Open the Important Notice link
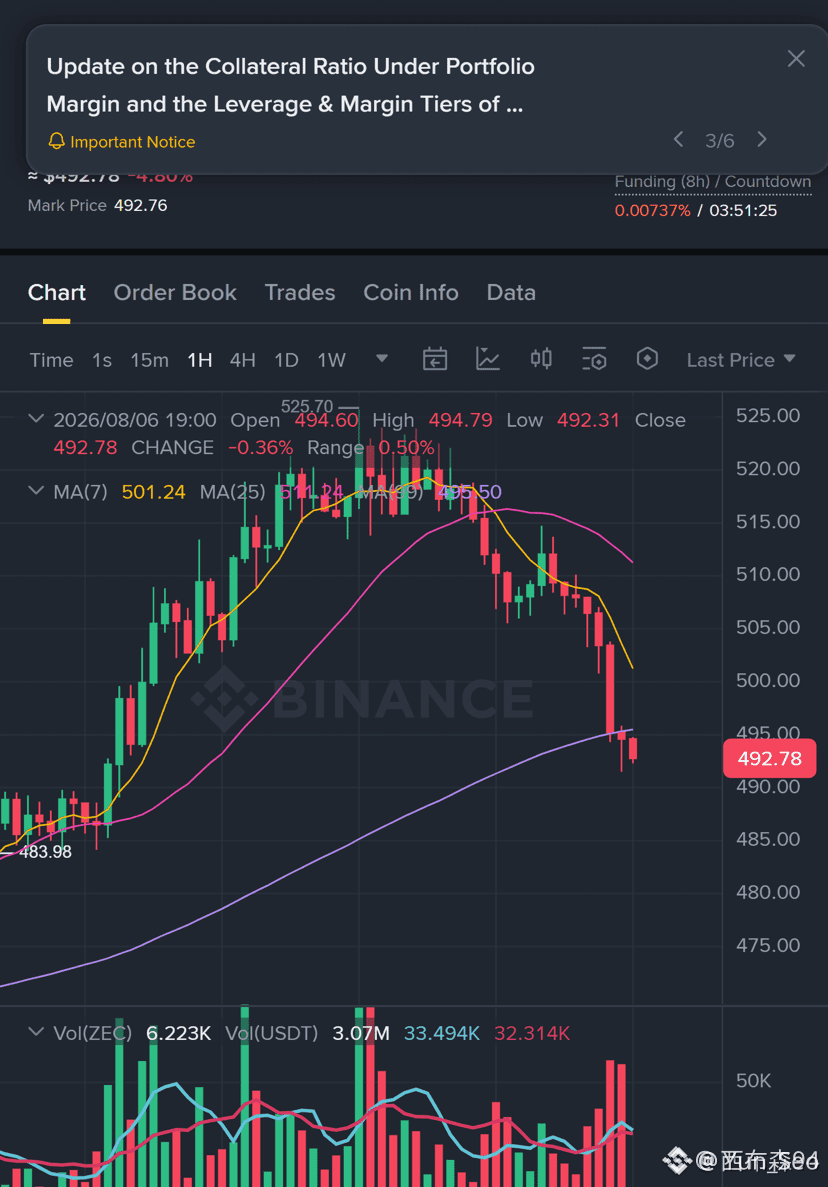Screen dimensions: 828x1187 point(122,142)
